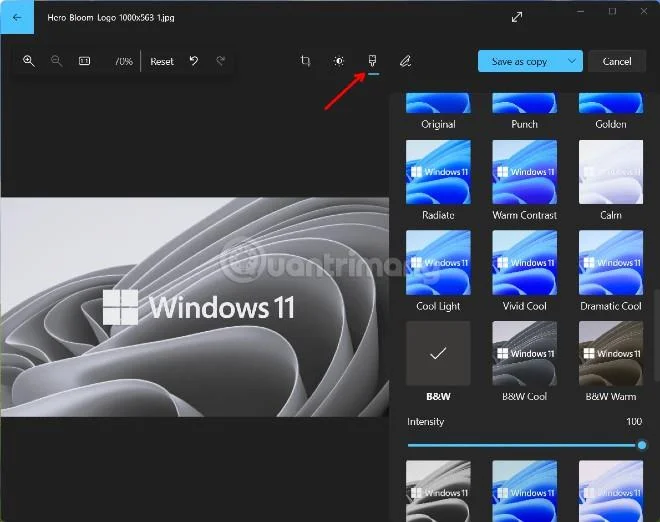The height and width of the screenshot is (522, 660).
Task: Cancel the photo edits
Action: pos(617,61)
